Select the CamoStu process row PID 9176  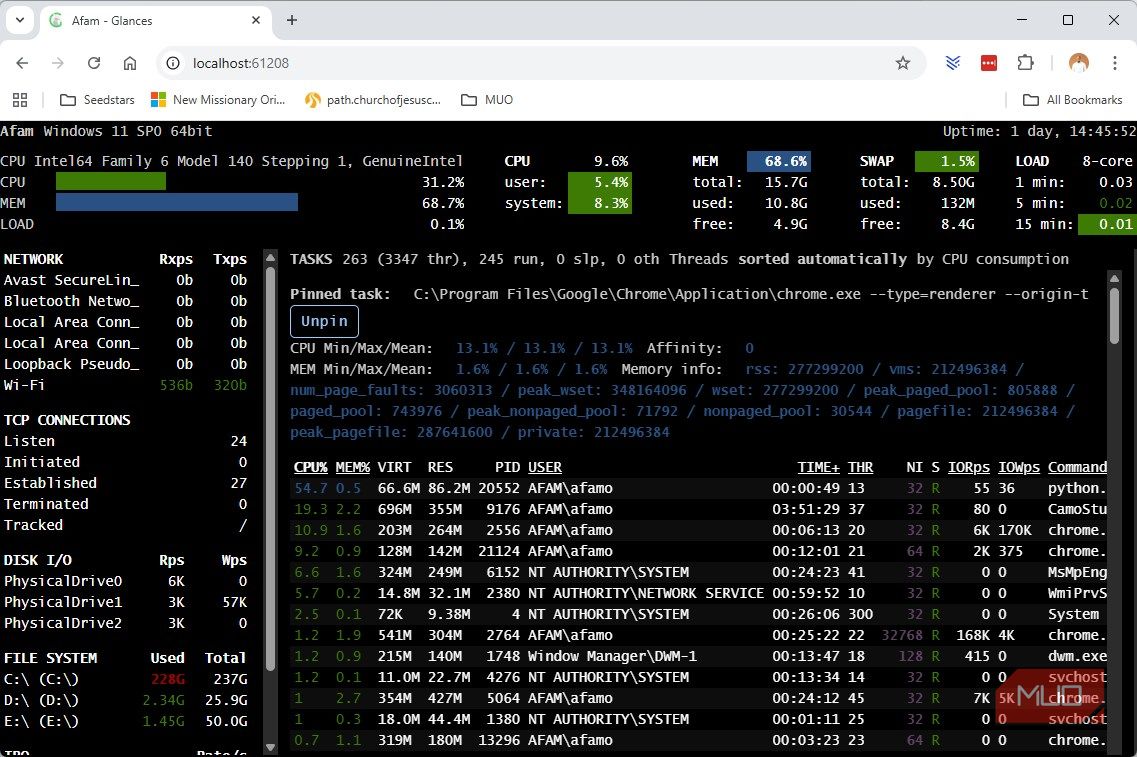700,510
